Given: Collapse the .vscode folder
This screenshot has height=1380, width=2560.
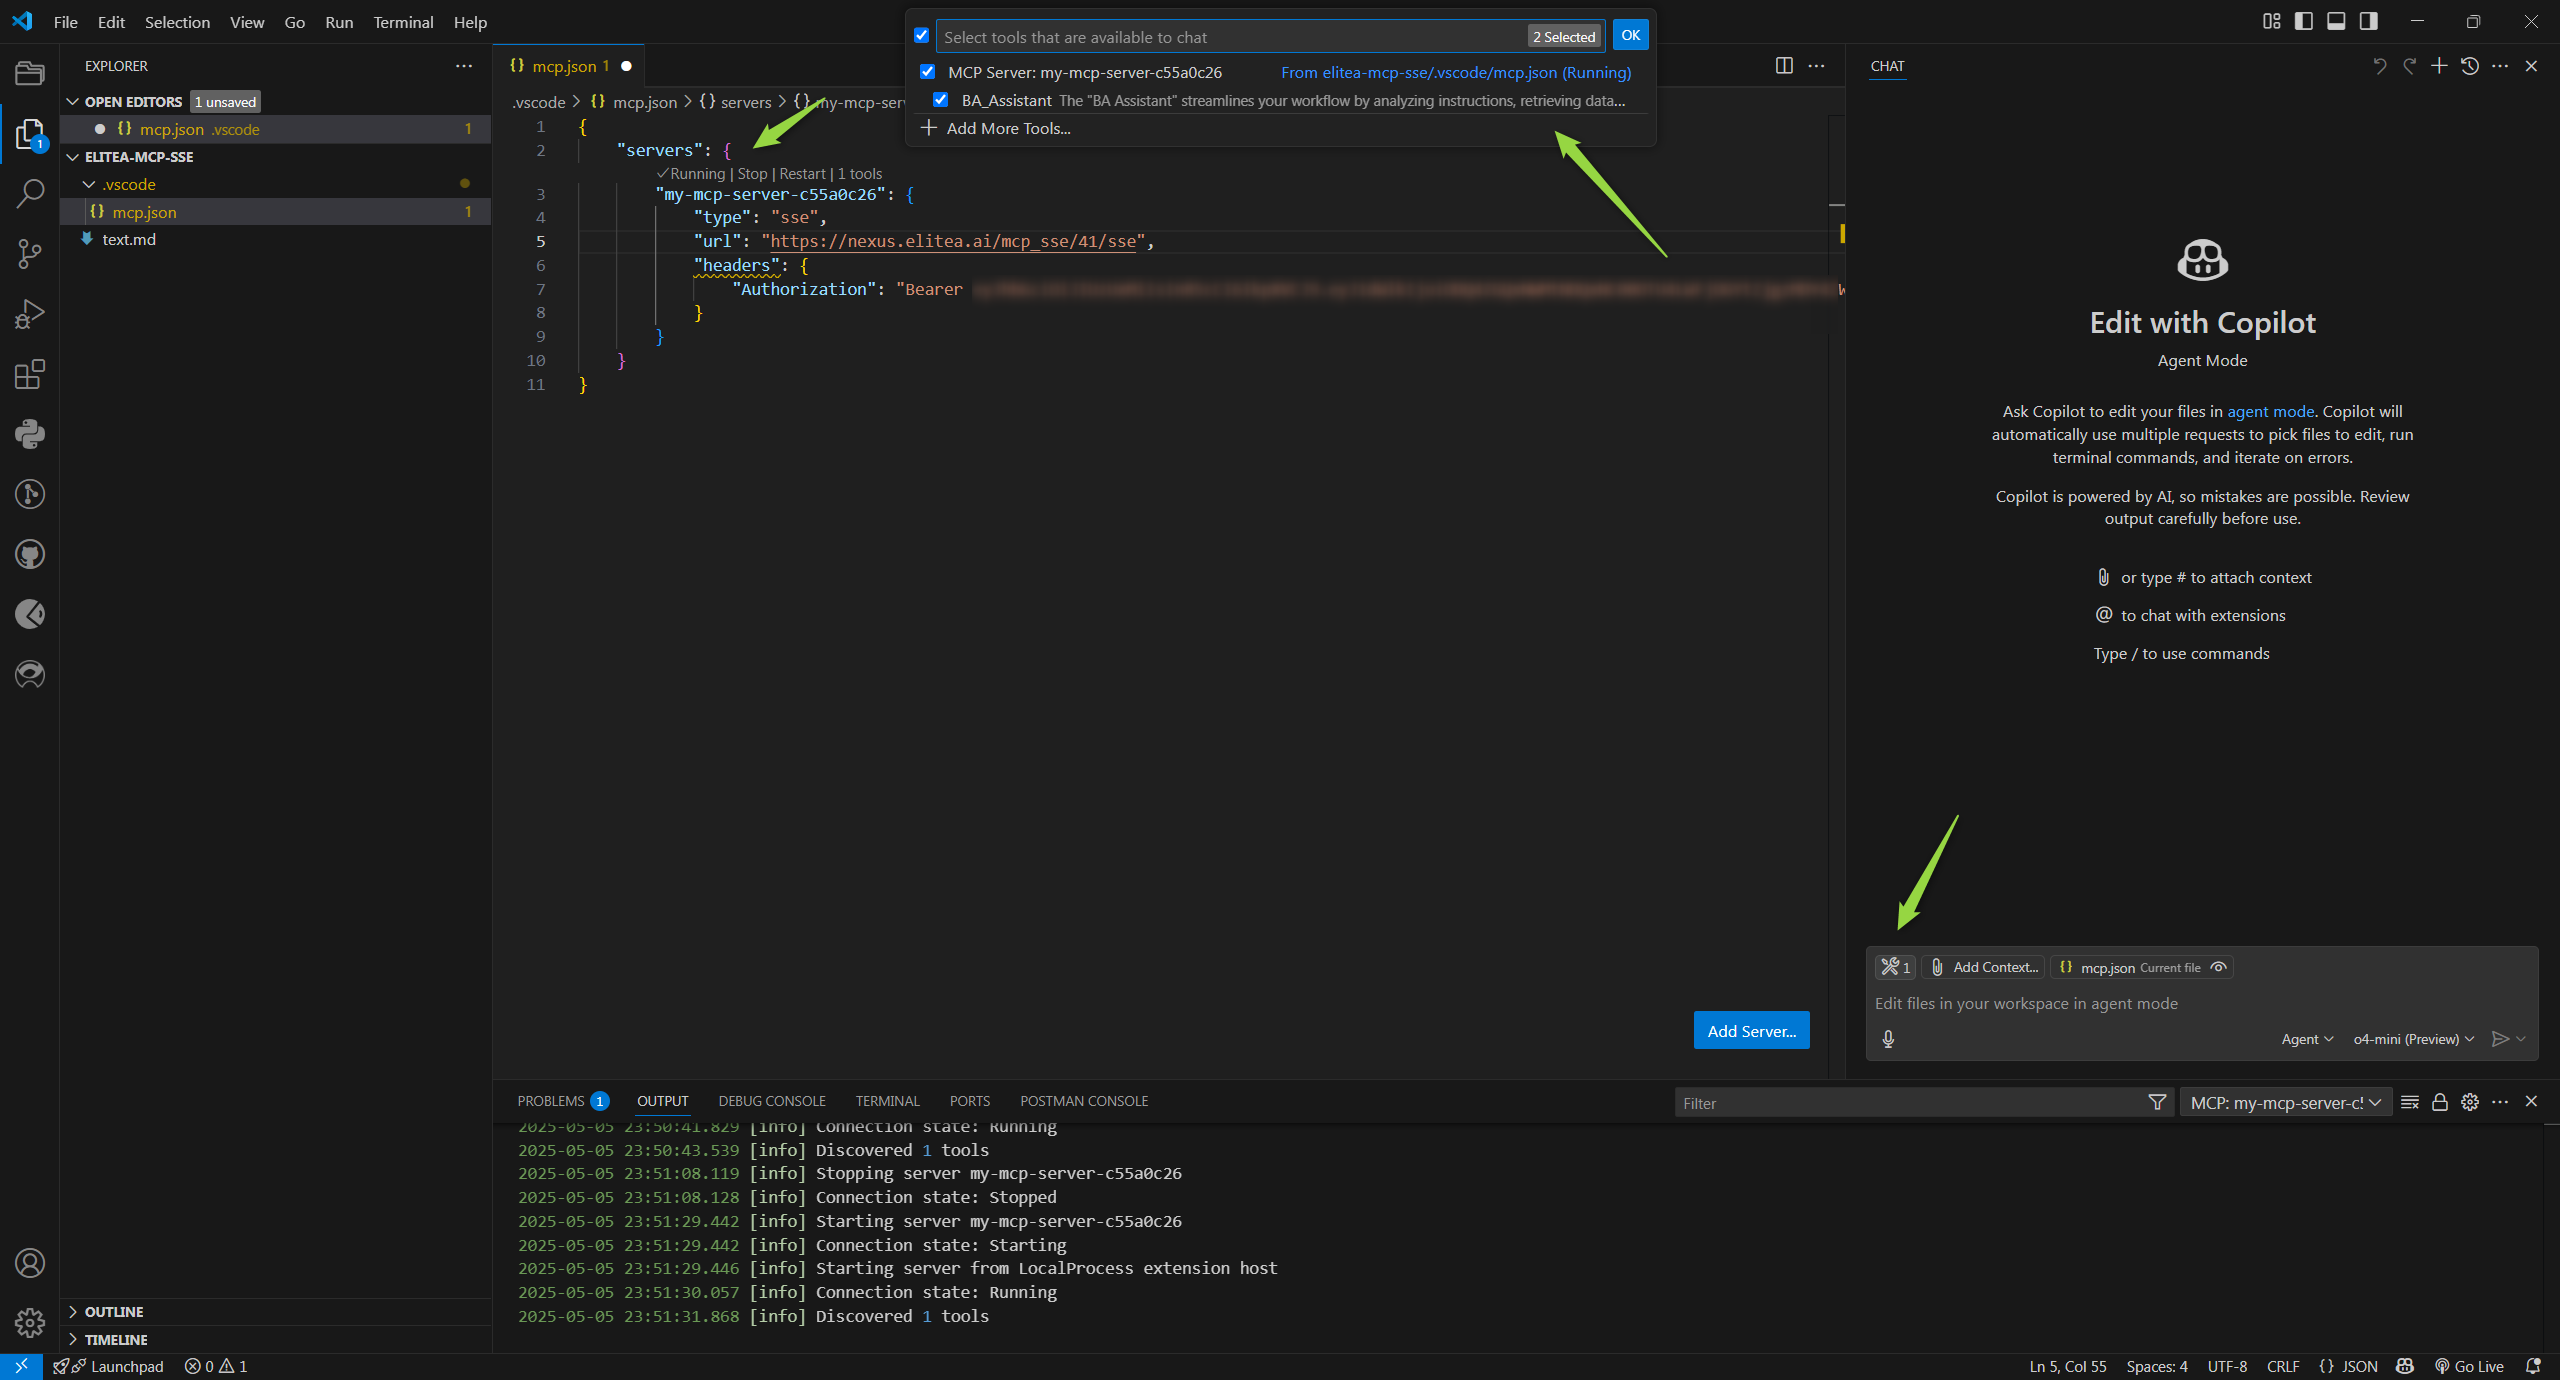Looking at the screenshot, I should pyautogui.click(x=128, y=184).
